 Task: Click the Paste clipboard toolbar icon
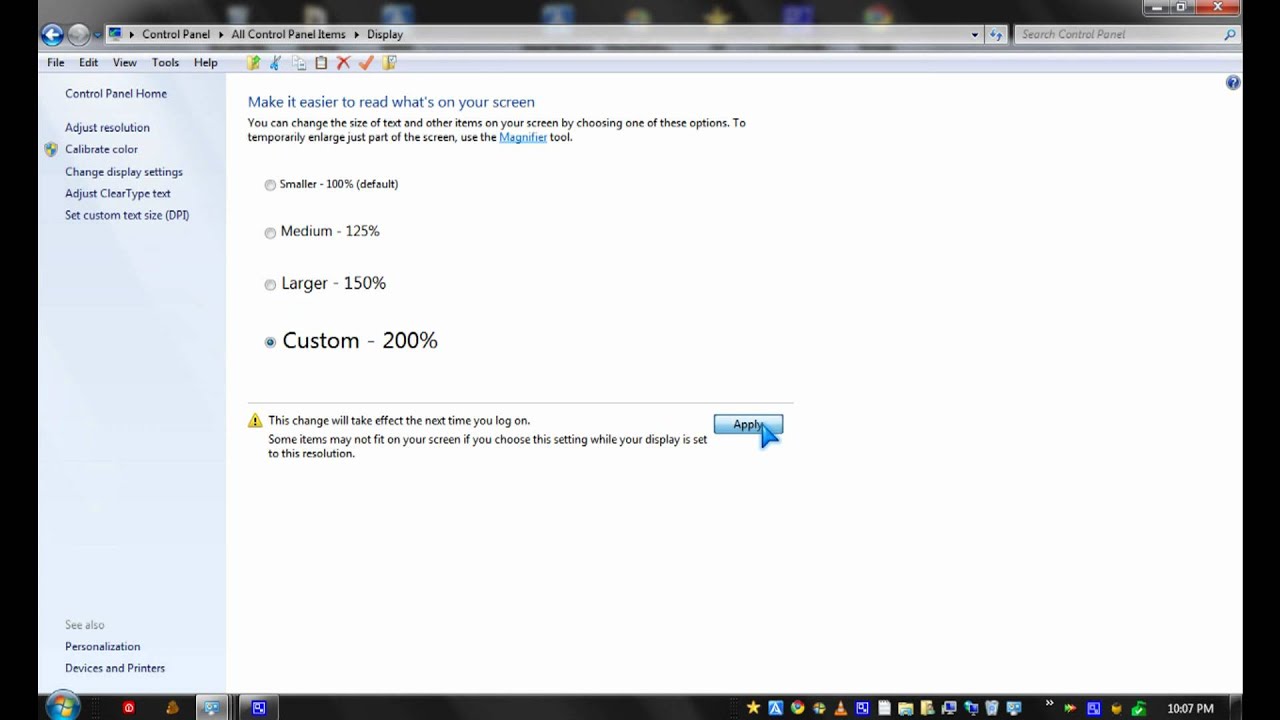click(x=321, y=62)
